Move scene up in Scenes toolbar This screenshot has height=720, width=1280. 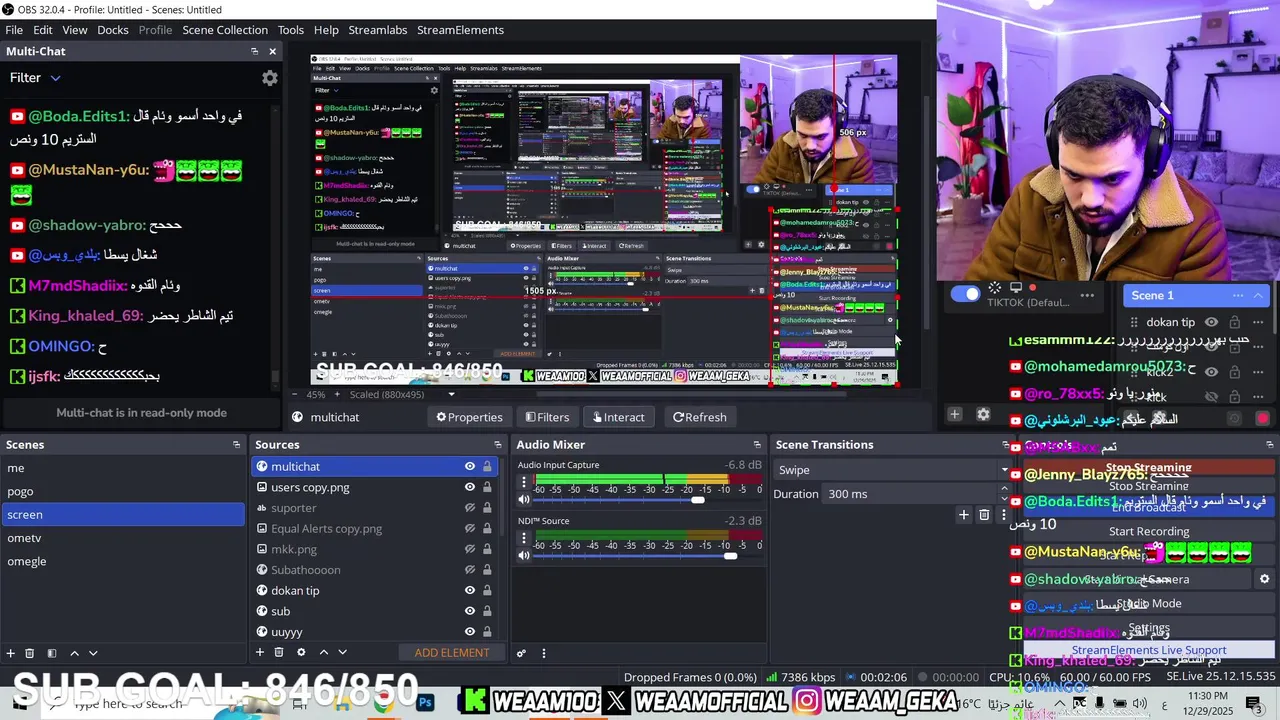coord(74,653)
